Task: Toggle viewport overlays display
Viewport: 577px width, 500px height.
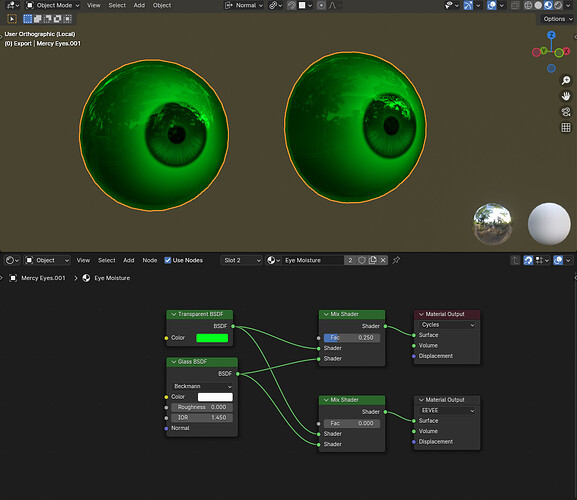Action: click(492, 5)
